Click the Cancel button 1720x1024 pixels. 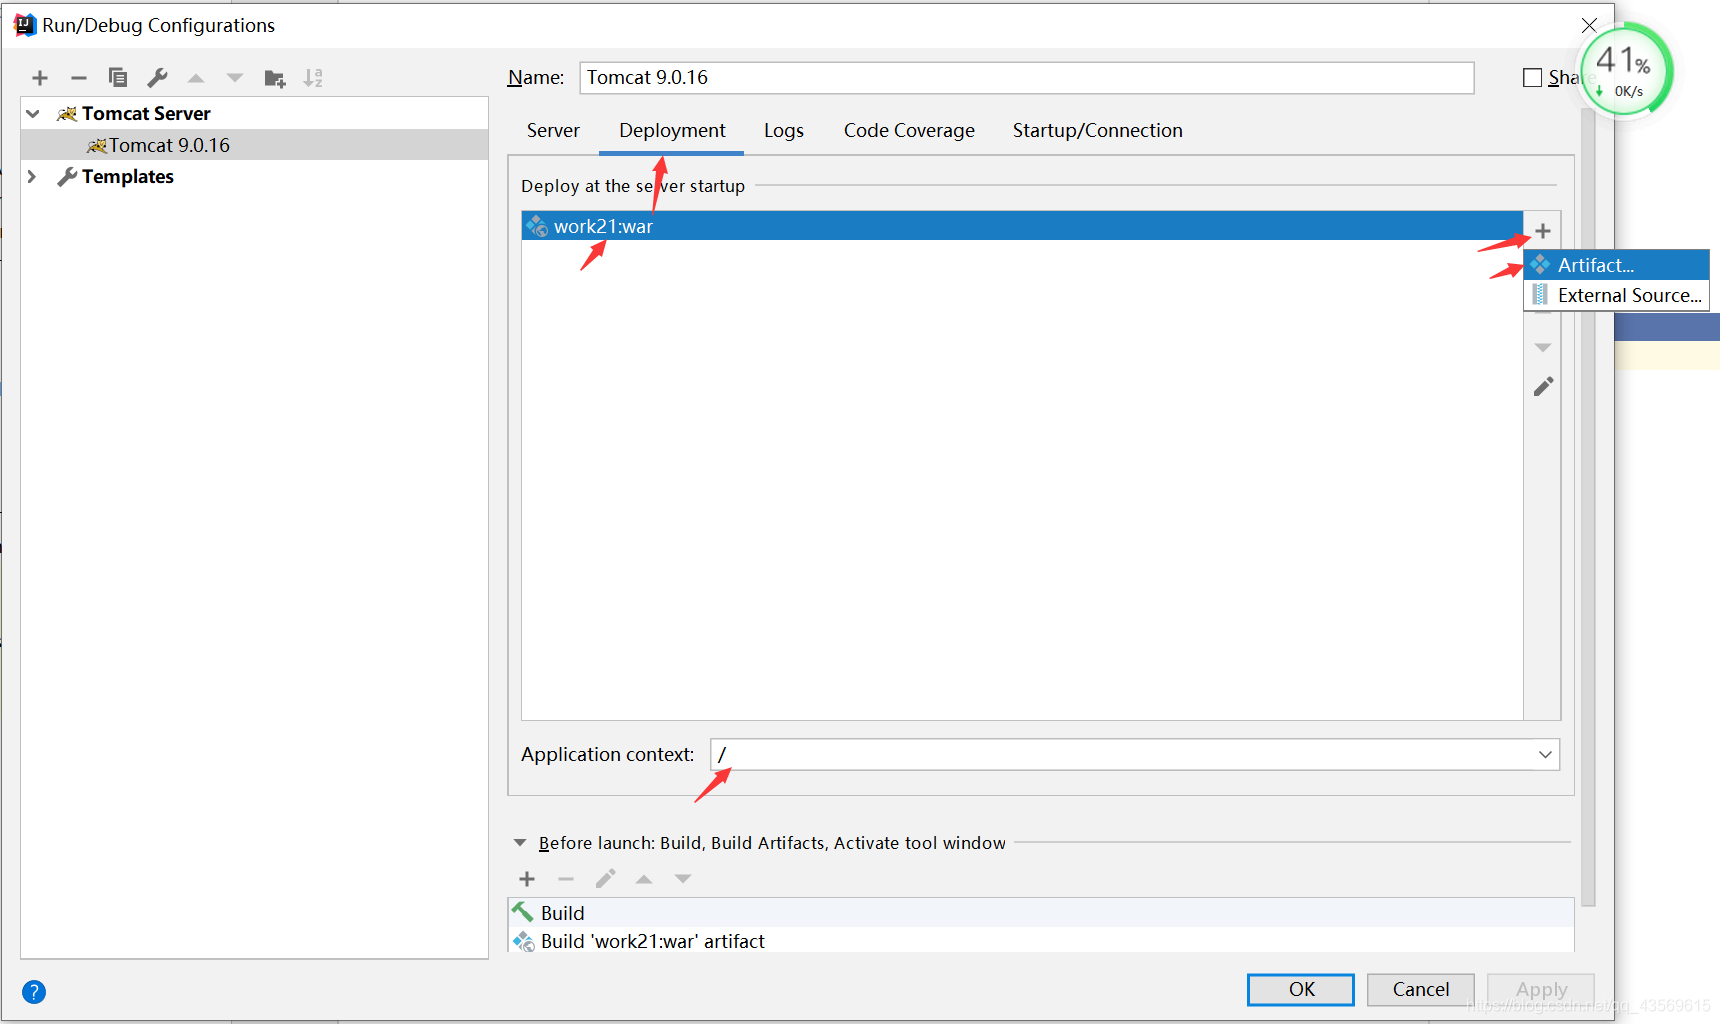click(1421, 989)
